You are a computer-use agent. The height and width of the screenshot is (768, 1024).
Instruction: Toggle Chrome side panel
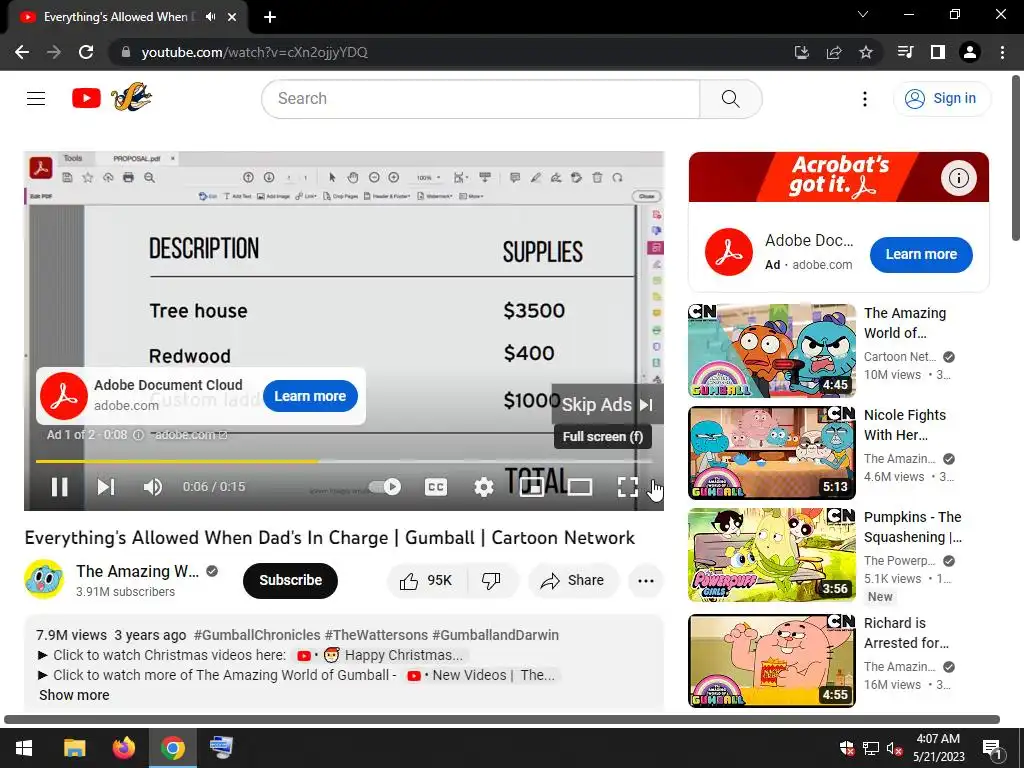938,52
